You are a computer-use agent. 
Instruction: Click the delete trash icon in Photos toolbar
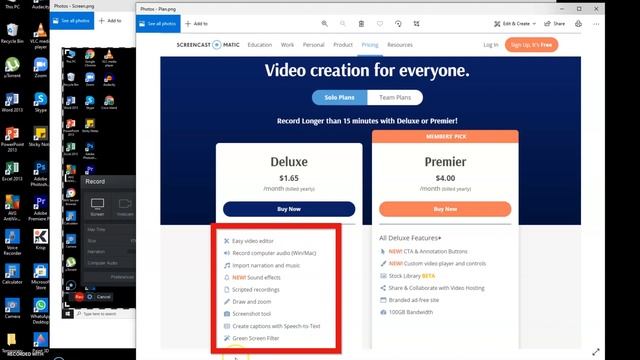(x=361, y=24)
